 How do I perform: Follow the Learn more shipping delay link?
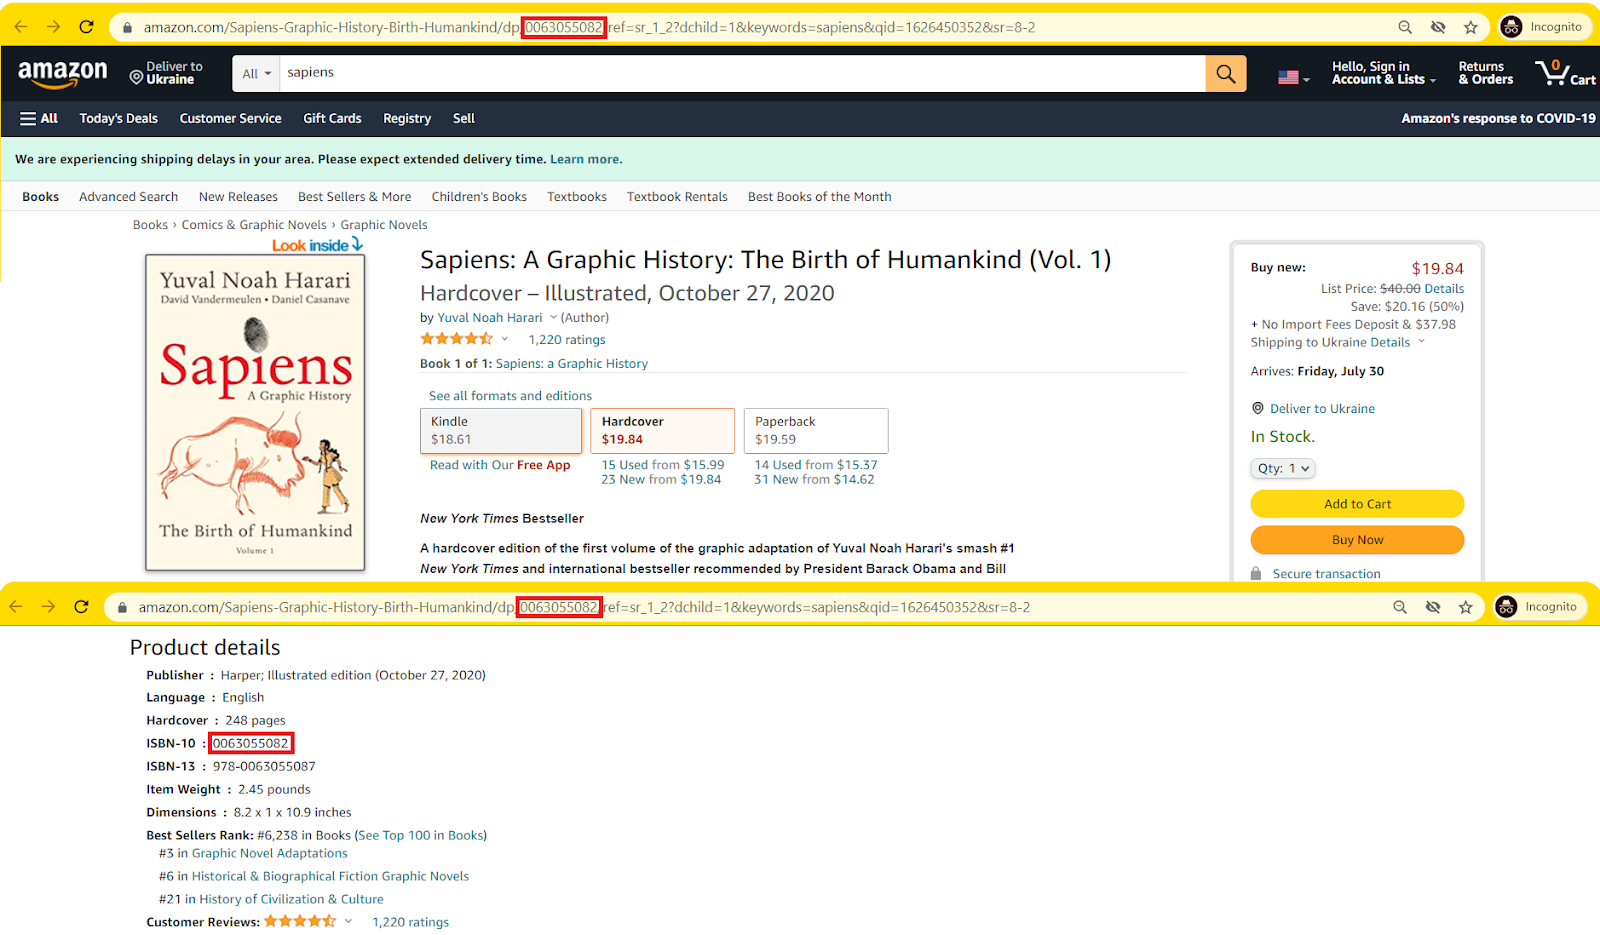point(586,159)
